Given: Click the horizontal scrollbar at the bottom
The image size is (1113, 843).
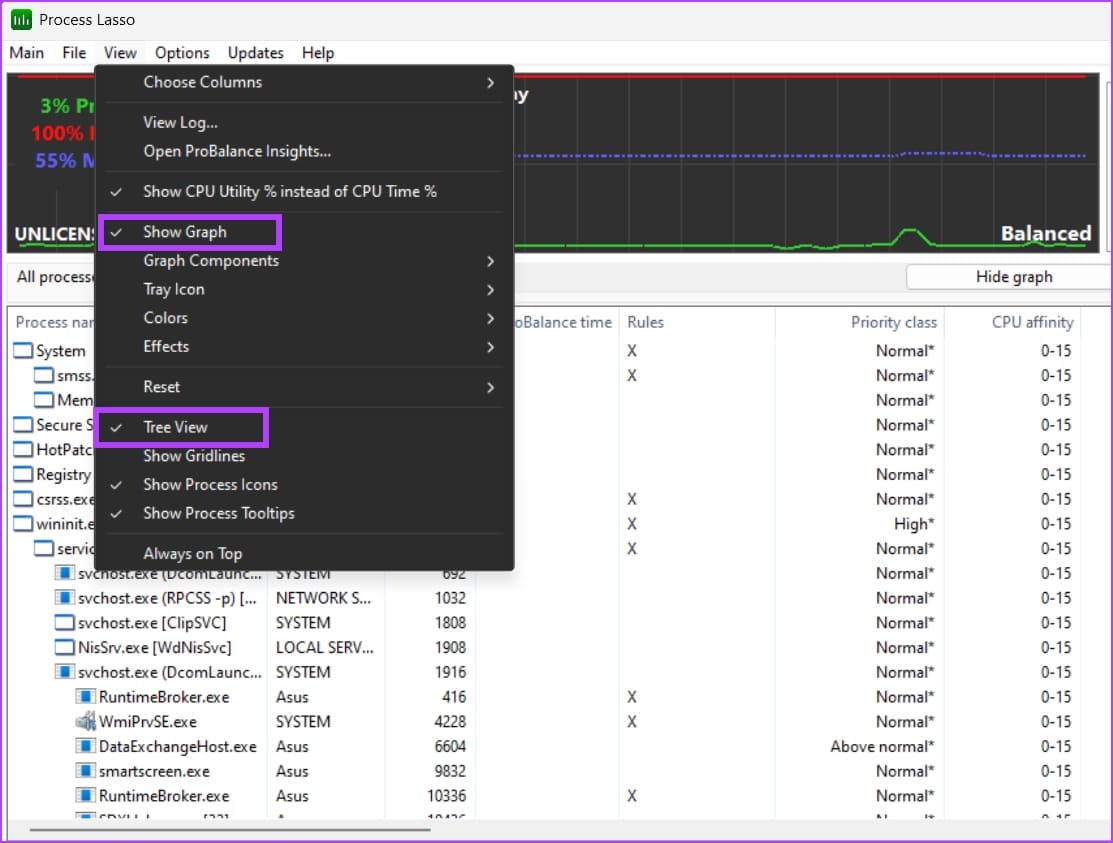Looking at the screenshot, I should (229, 829).
